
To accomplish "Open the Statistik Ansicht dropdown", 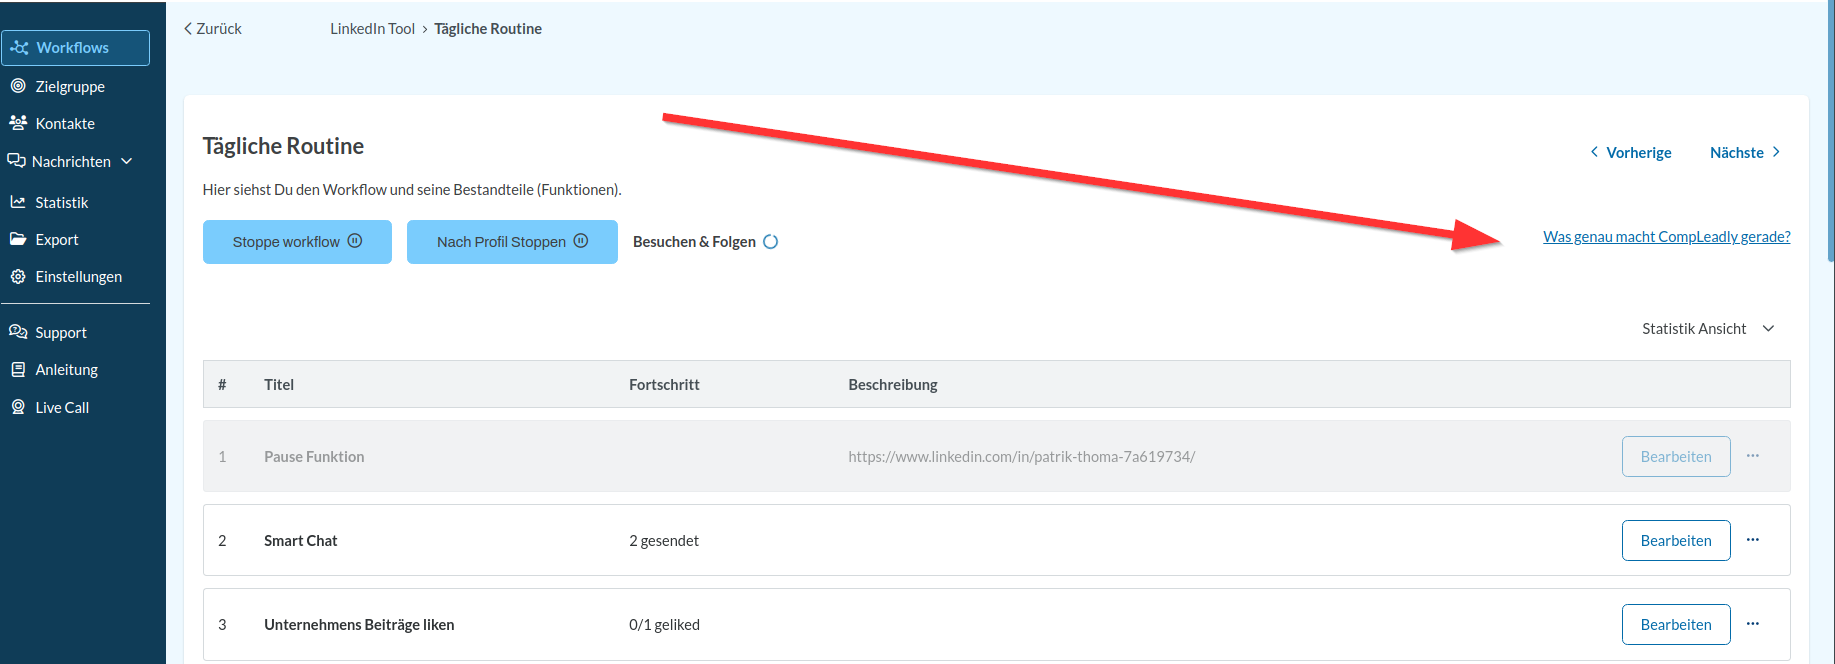I will point(1708,329).
